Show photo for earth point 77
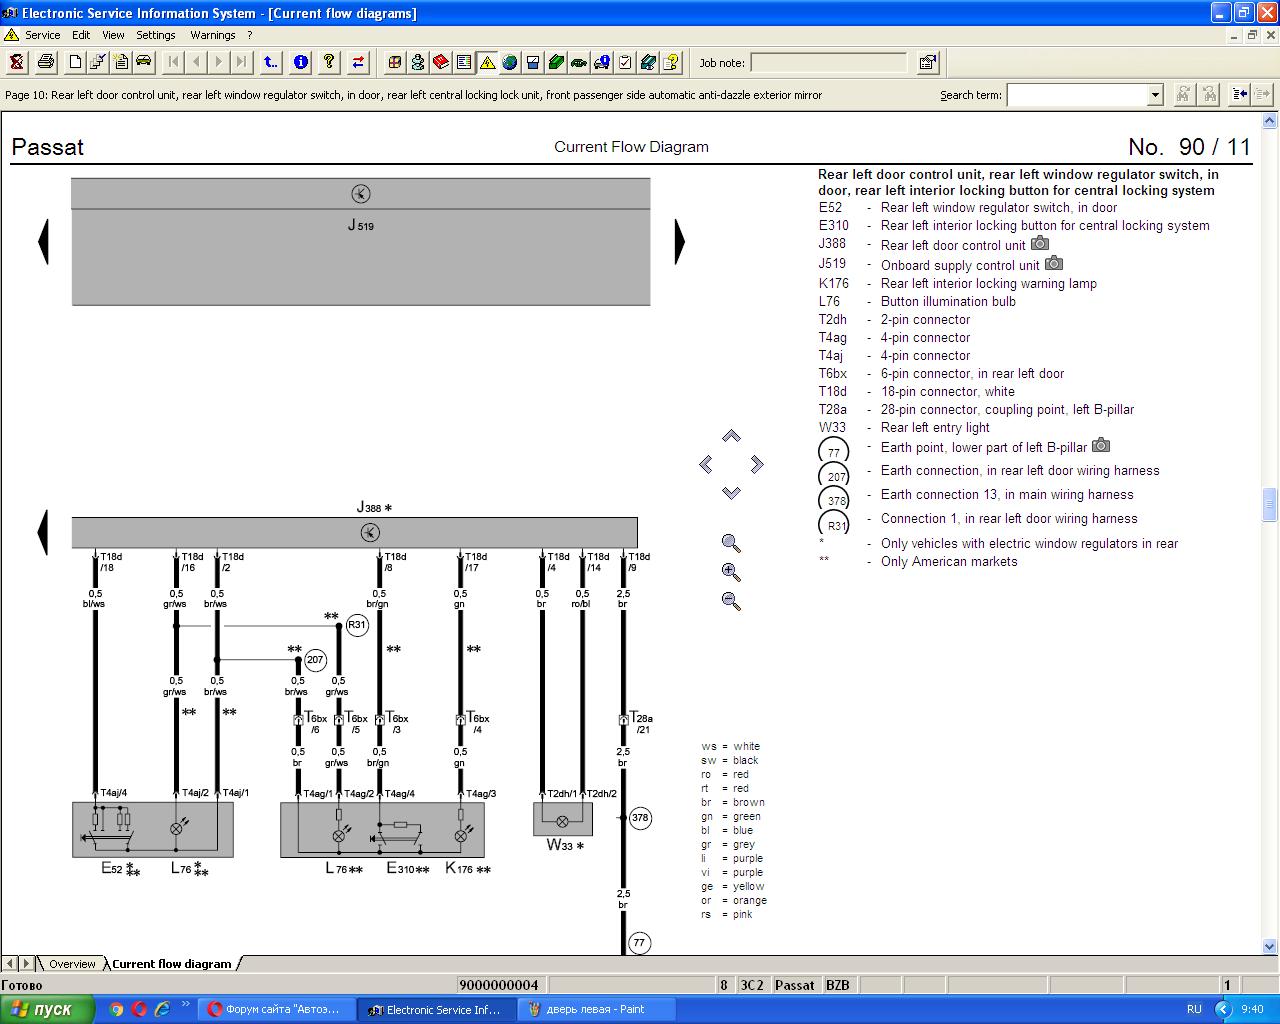This screenshot has width=1280, height=1024. (x=1101, y=445)
